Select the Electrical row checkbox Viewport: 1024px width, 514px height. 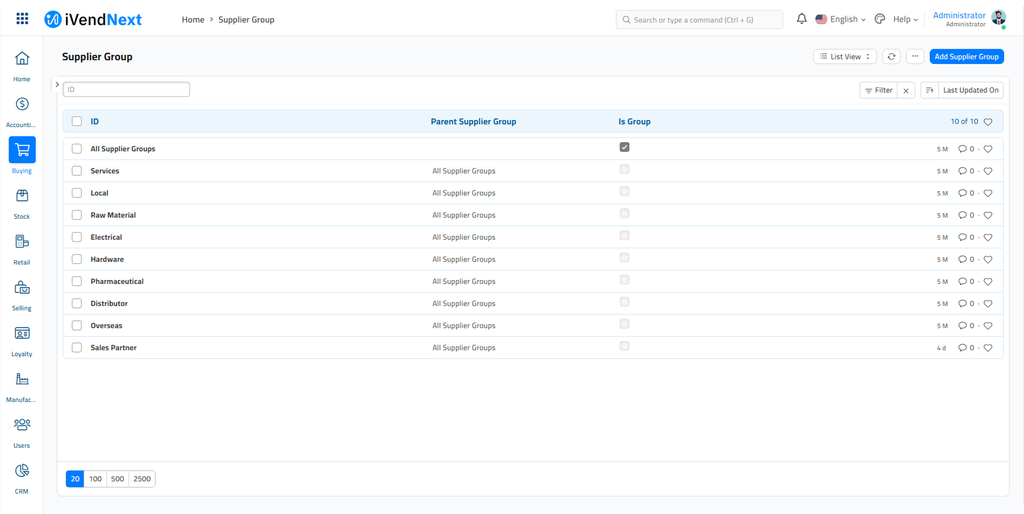point(77,237)
